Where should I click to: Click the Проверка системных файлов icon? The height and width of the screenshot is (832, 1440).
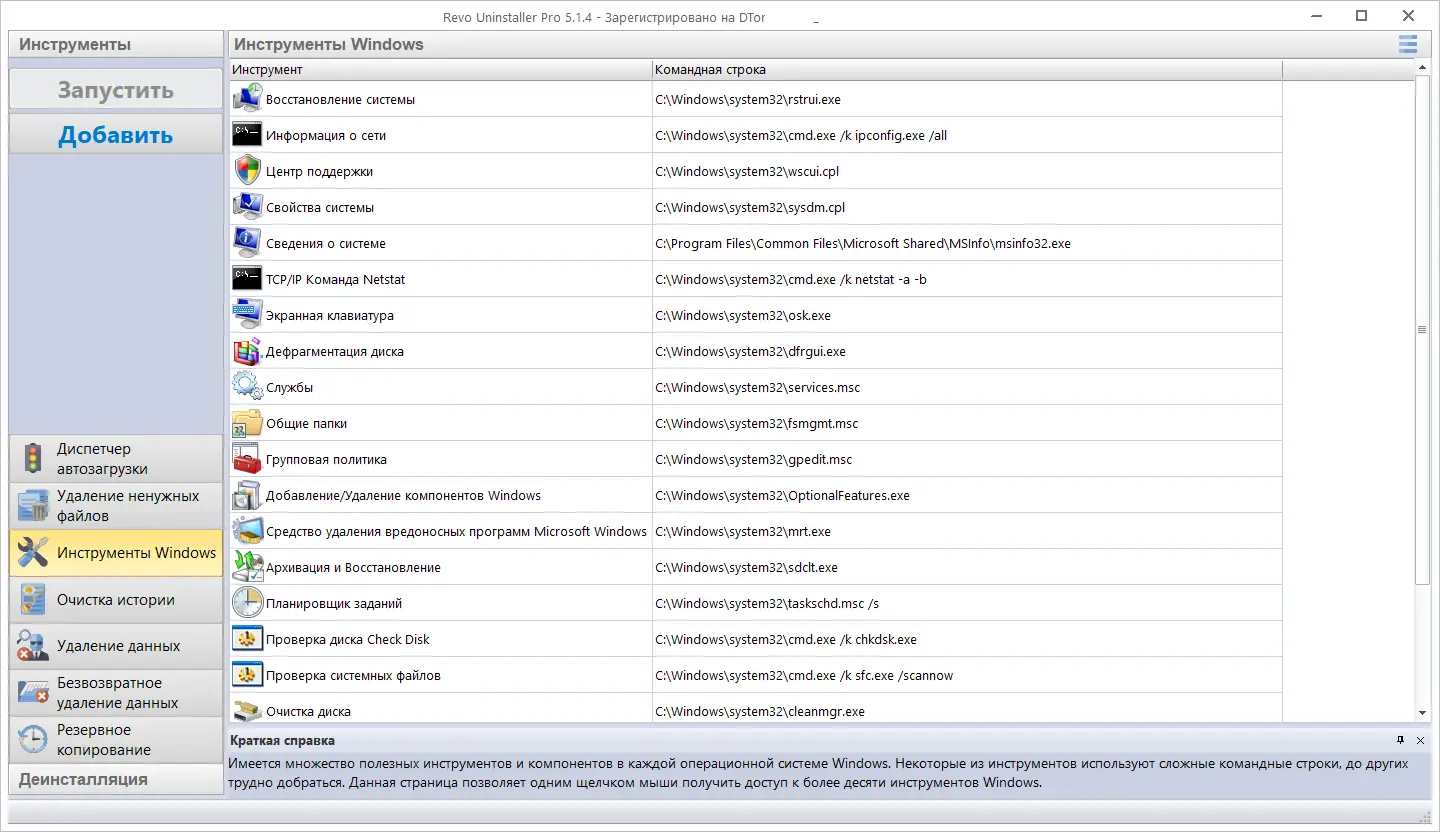tap(247, 675)
